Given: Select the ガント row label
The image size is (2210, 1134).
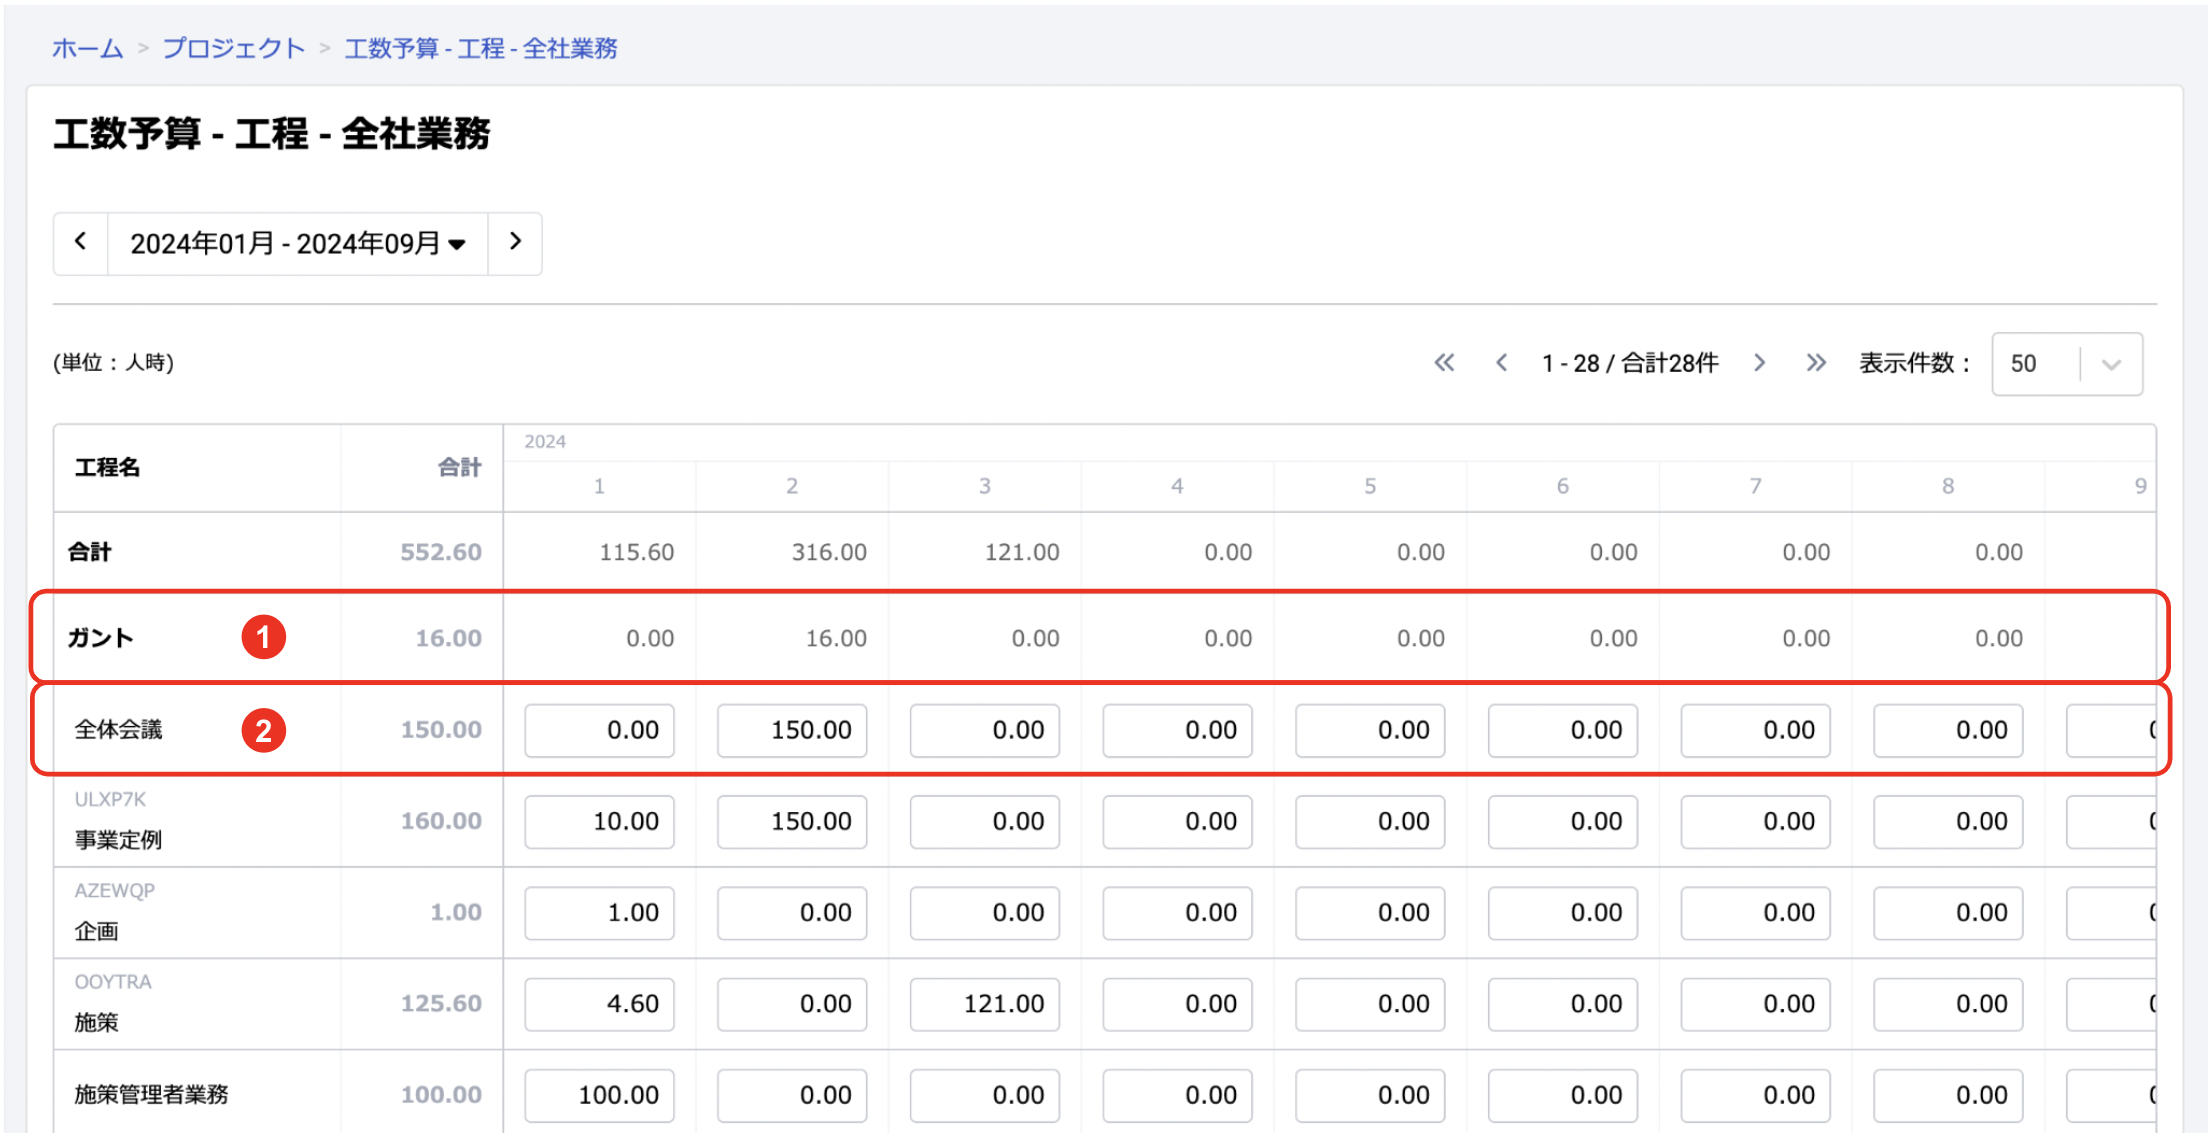Looking at the screenshot, I should tap(100, 638).
